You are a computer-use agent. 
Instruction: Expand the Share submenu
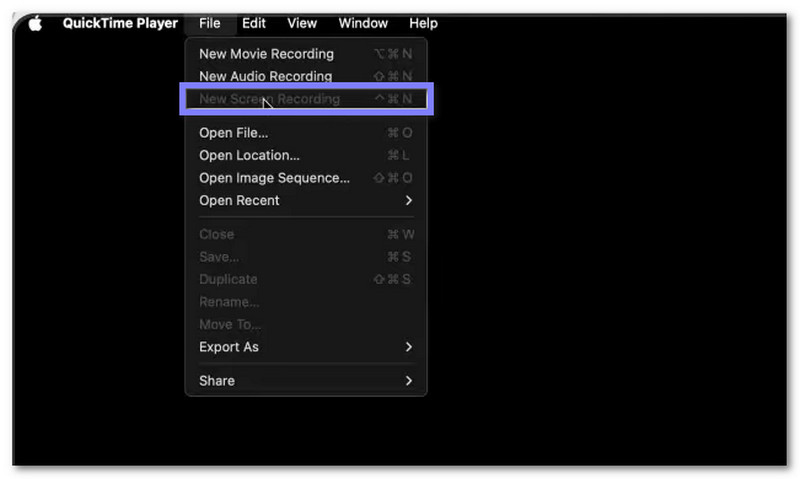(x=306, y=381)
